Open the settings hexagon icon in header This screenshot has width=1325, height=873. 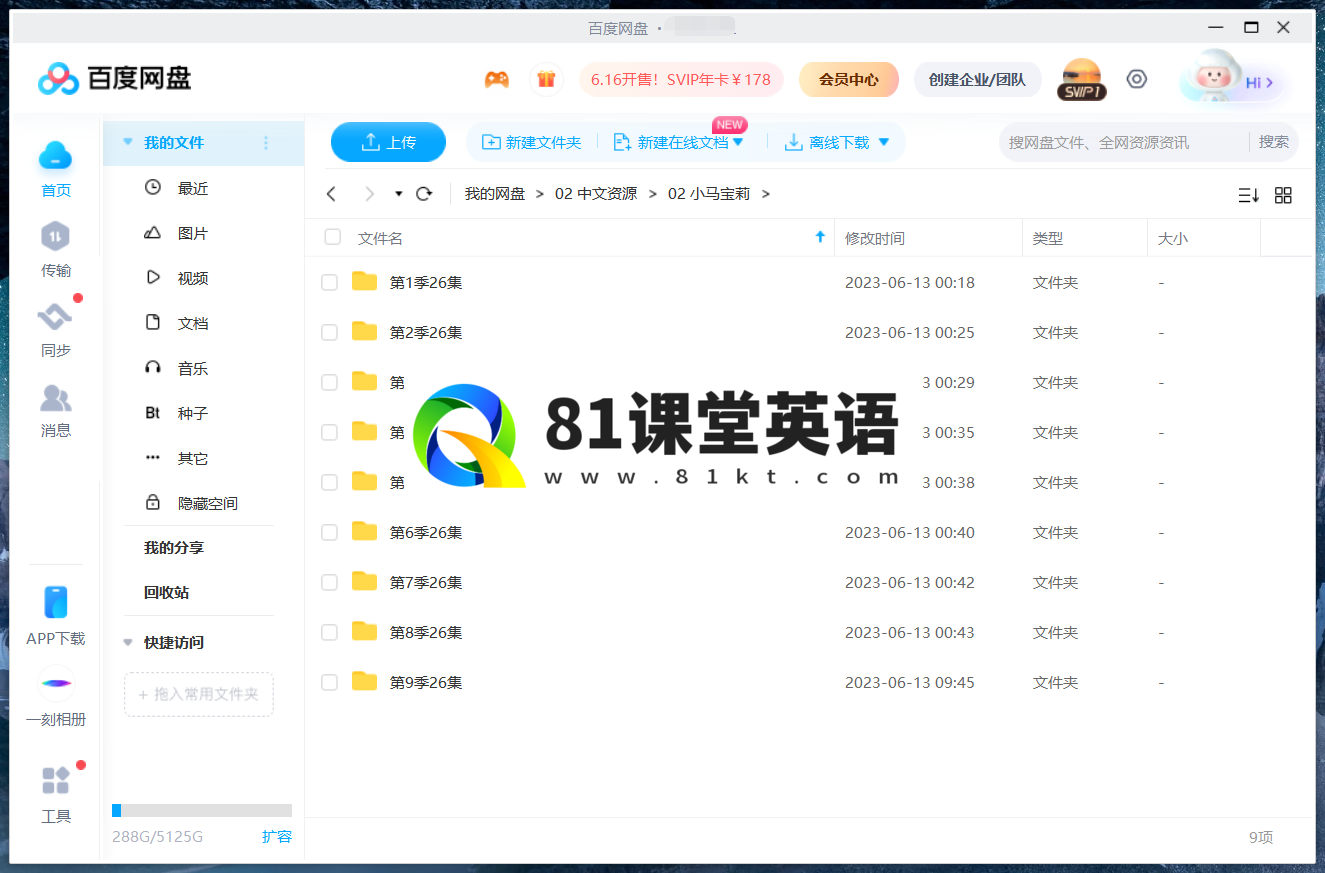click(x=1137, y=79)
